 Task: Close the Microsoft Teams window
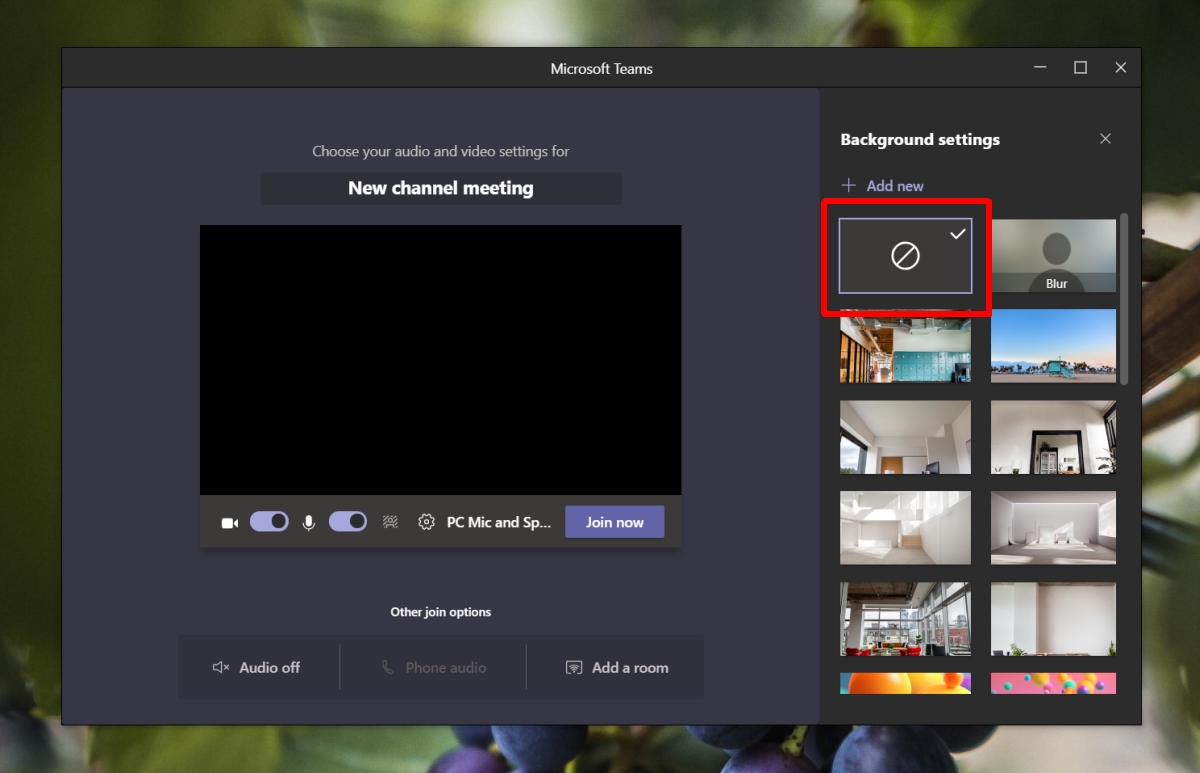point(1120,68)
